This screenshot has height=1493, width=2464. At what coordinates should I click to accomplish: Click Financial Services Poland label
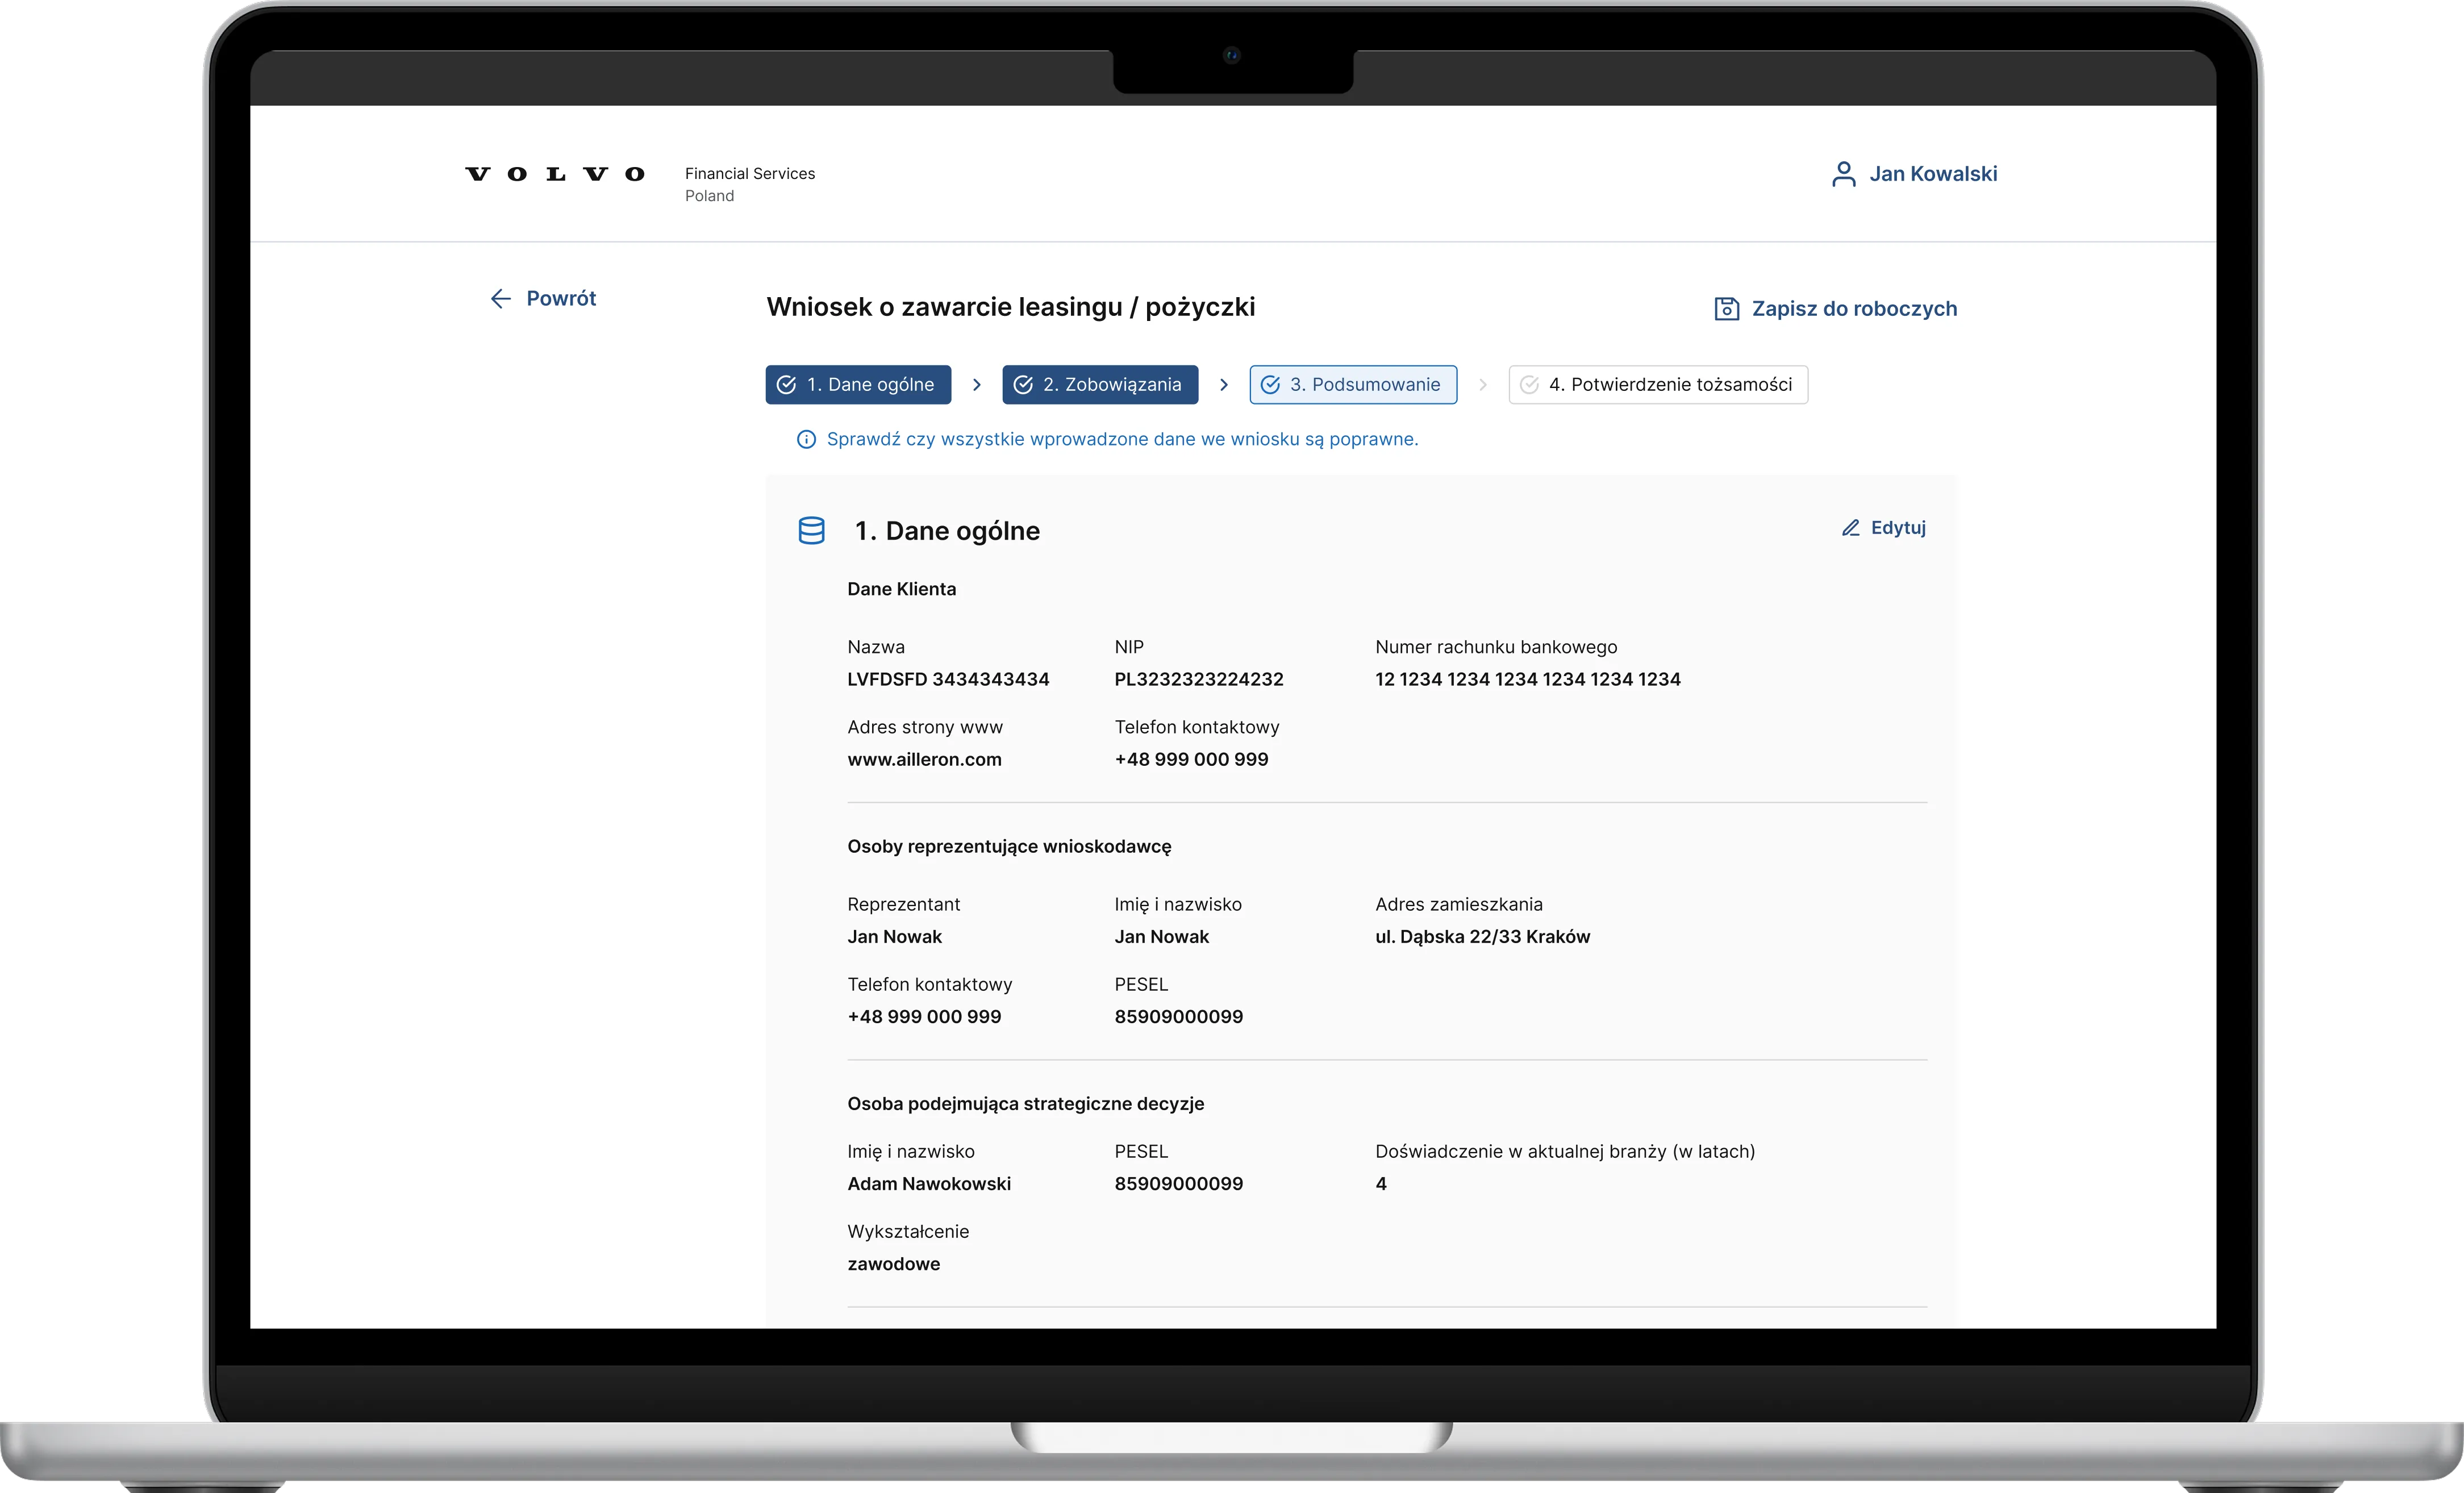(750, 184)
